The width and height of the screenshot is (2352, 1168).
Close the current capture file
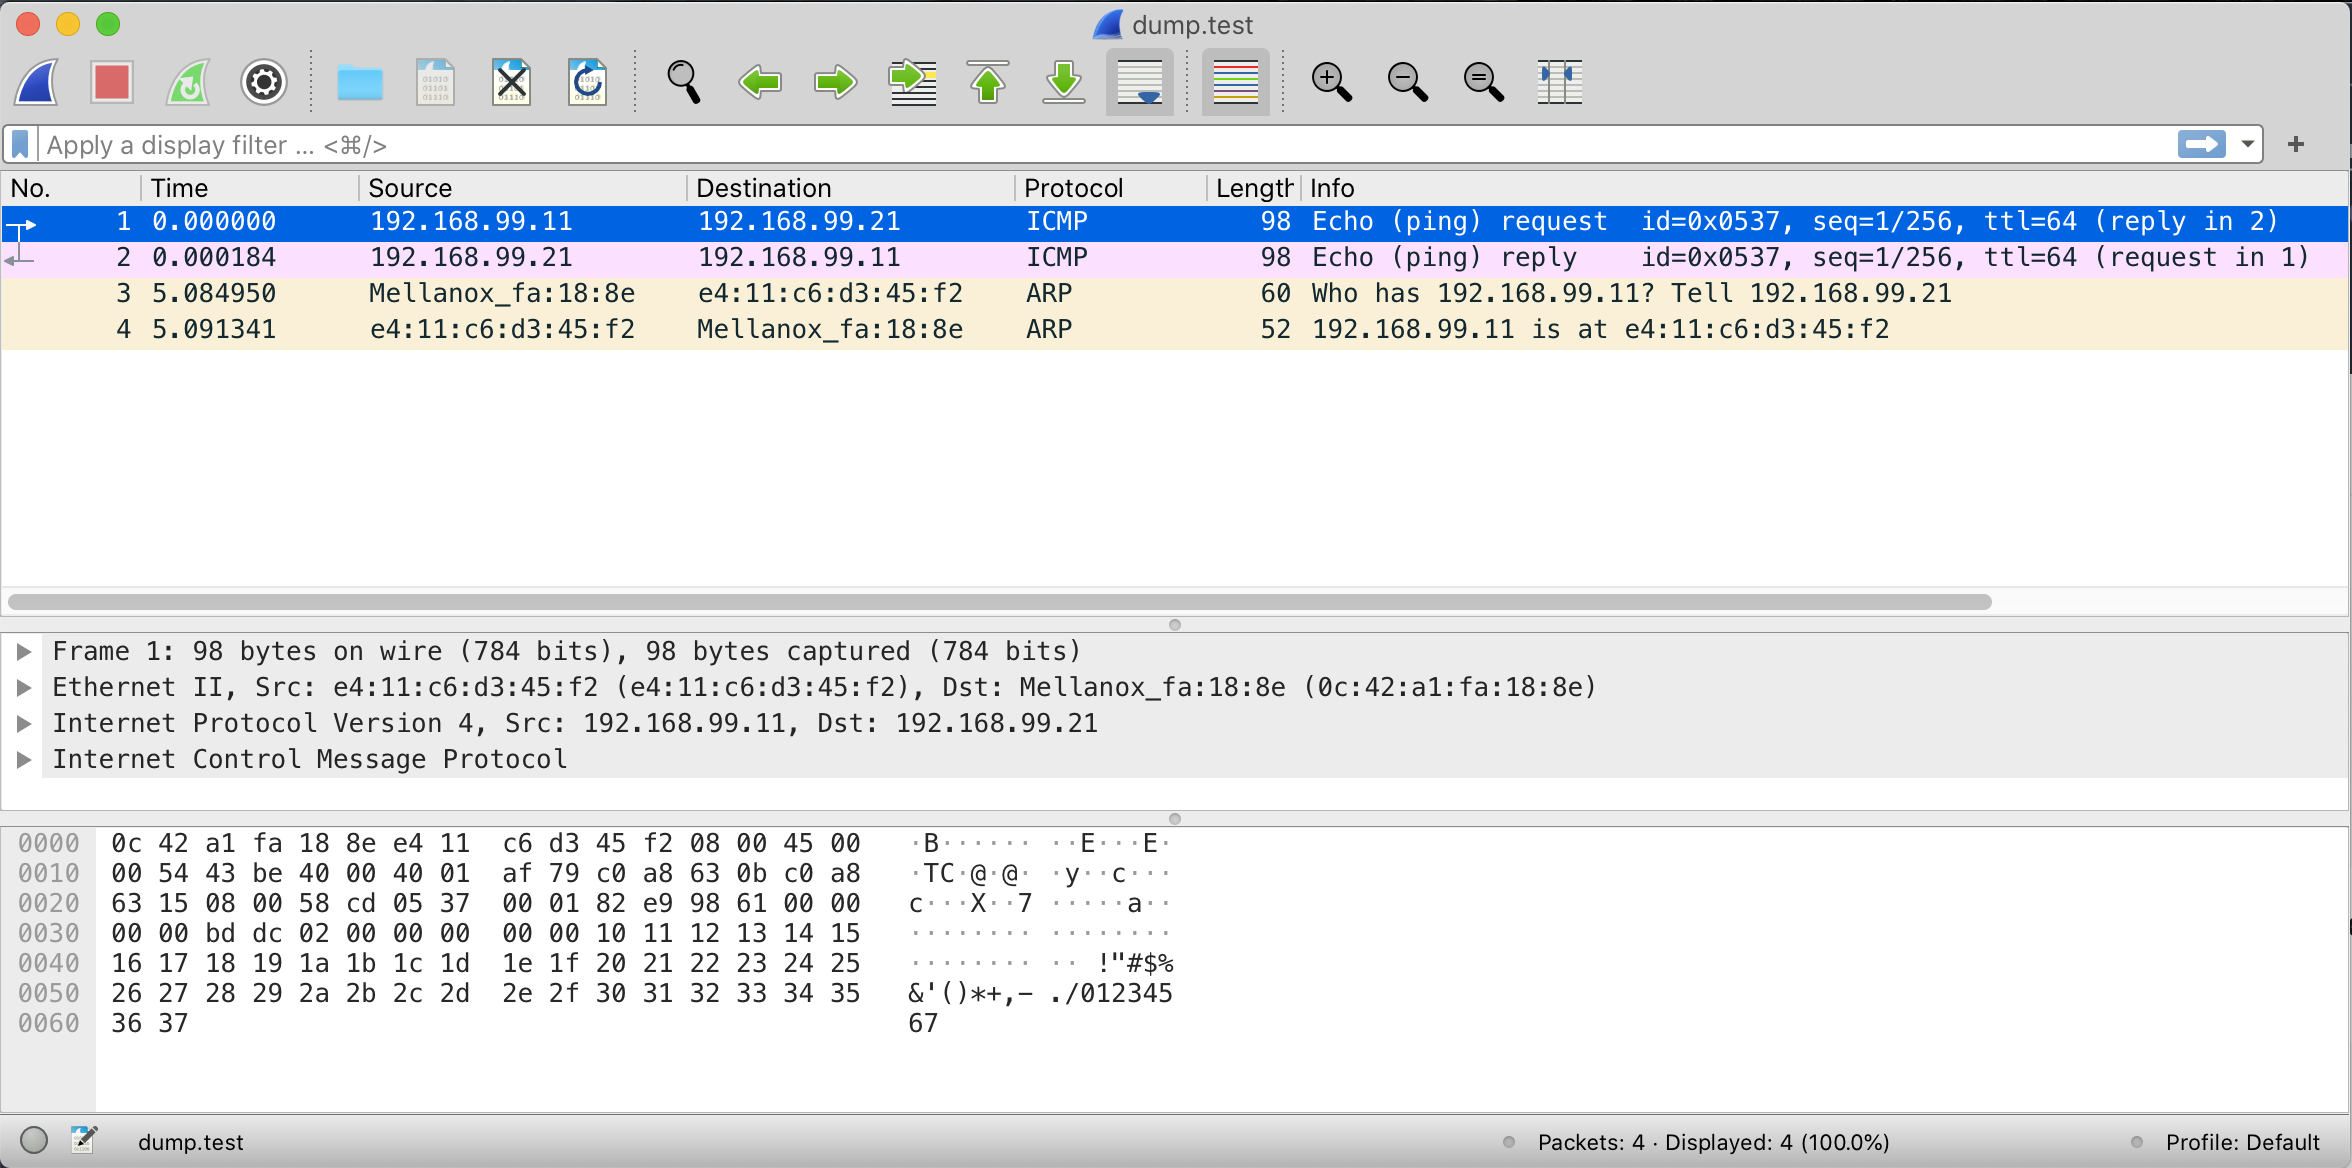511,82
